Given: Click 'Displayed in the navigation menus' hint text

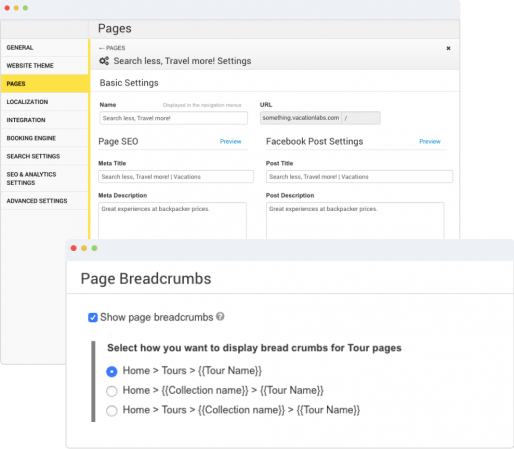Looking at the screenshot, I should (x=202, y=105).
